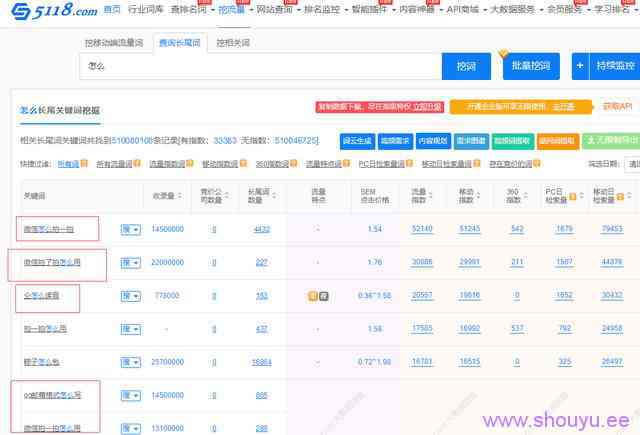Open API商城 in top navigation
640x435 pixels.
(x=462, y=9)
